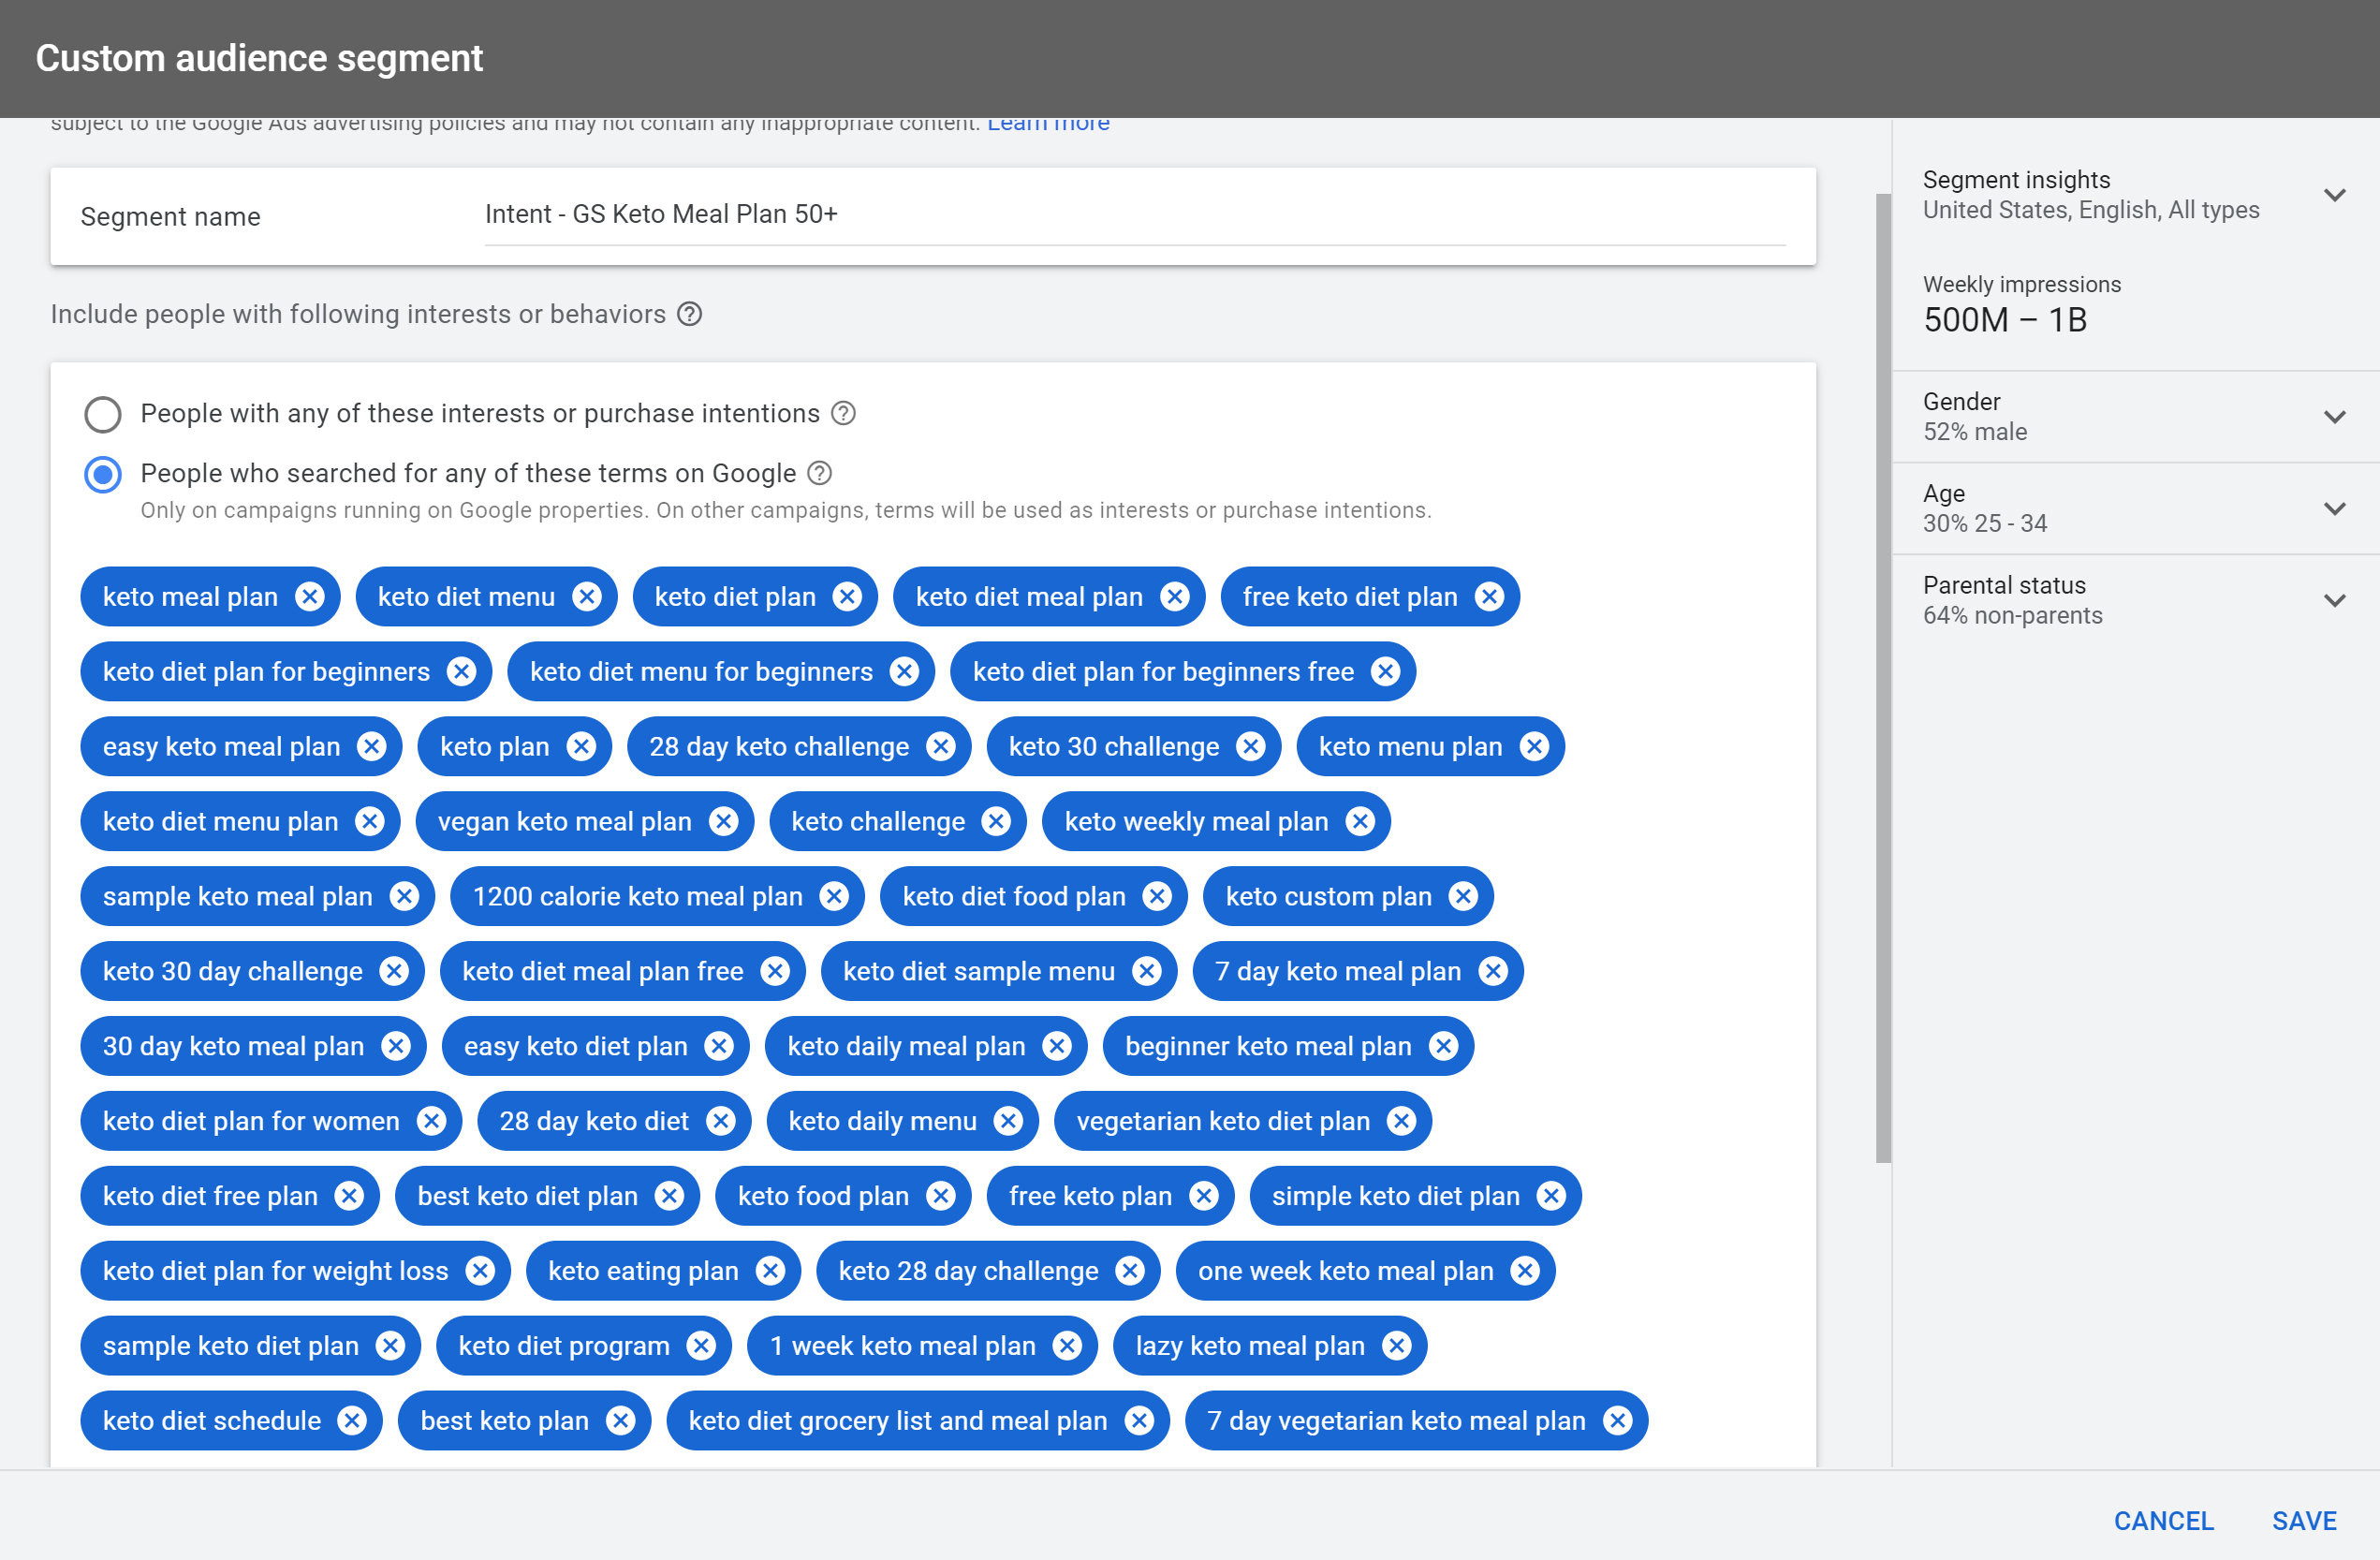2380x1560 pixels.
Task: Expand the Segment insights section
Action: click(x=2334, y=195)
